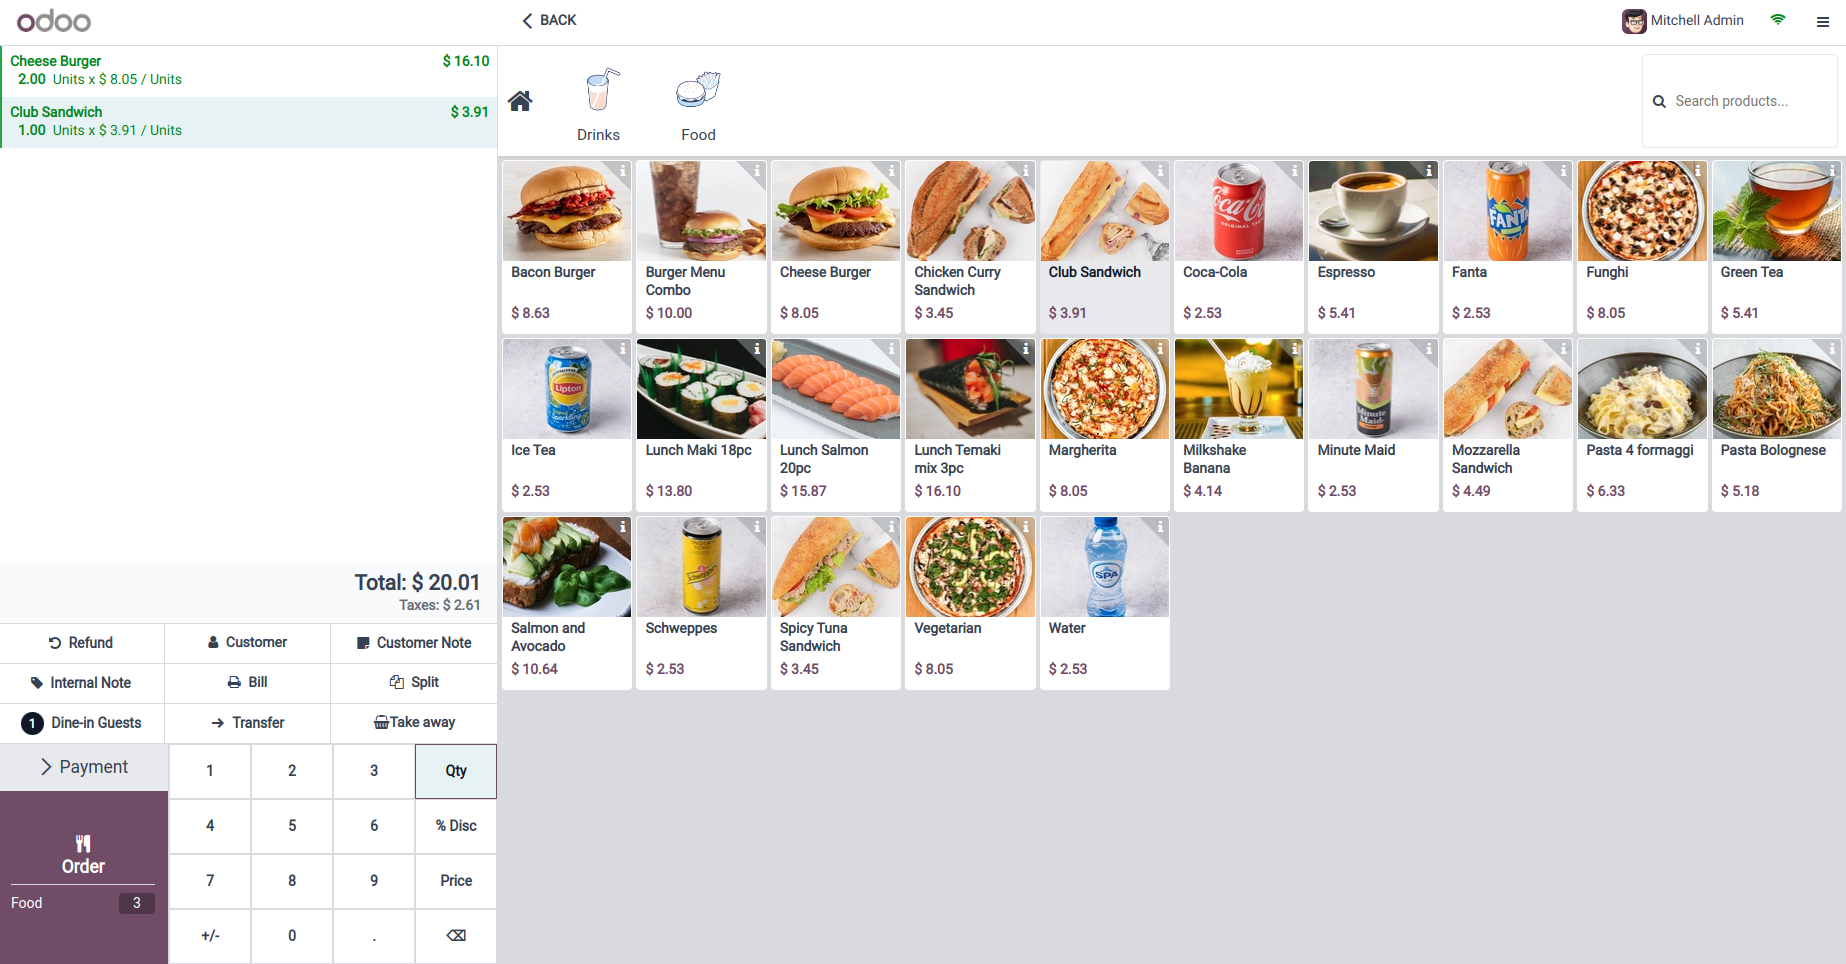Click the backspace key on numpad
Image resolution: width=1846 pixels, height=964 pixels.
[456, 936]
